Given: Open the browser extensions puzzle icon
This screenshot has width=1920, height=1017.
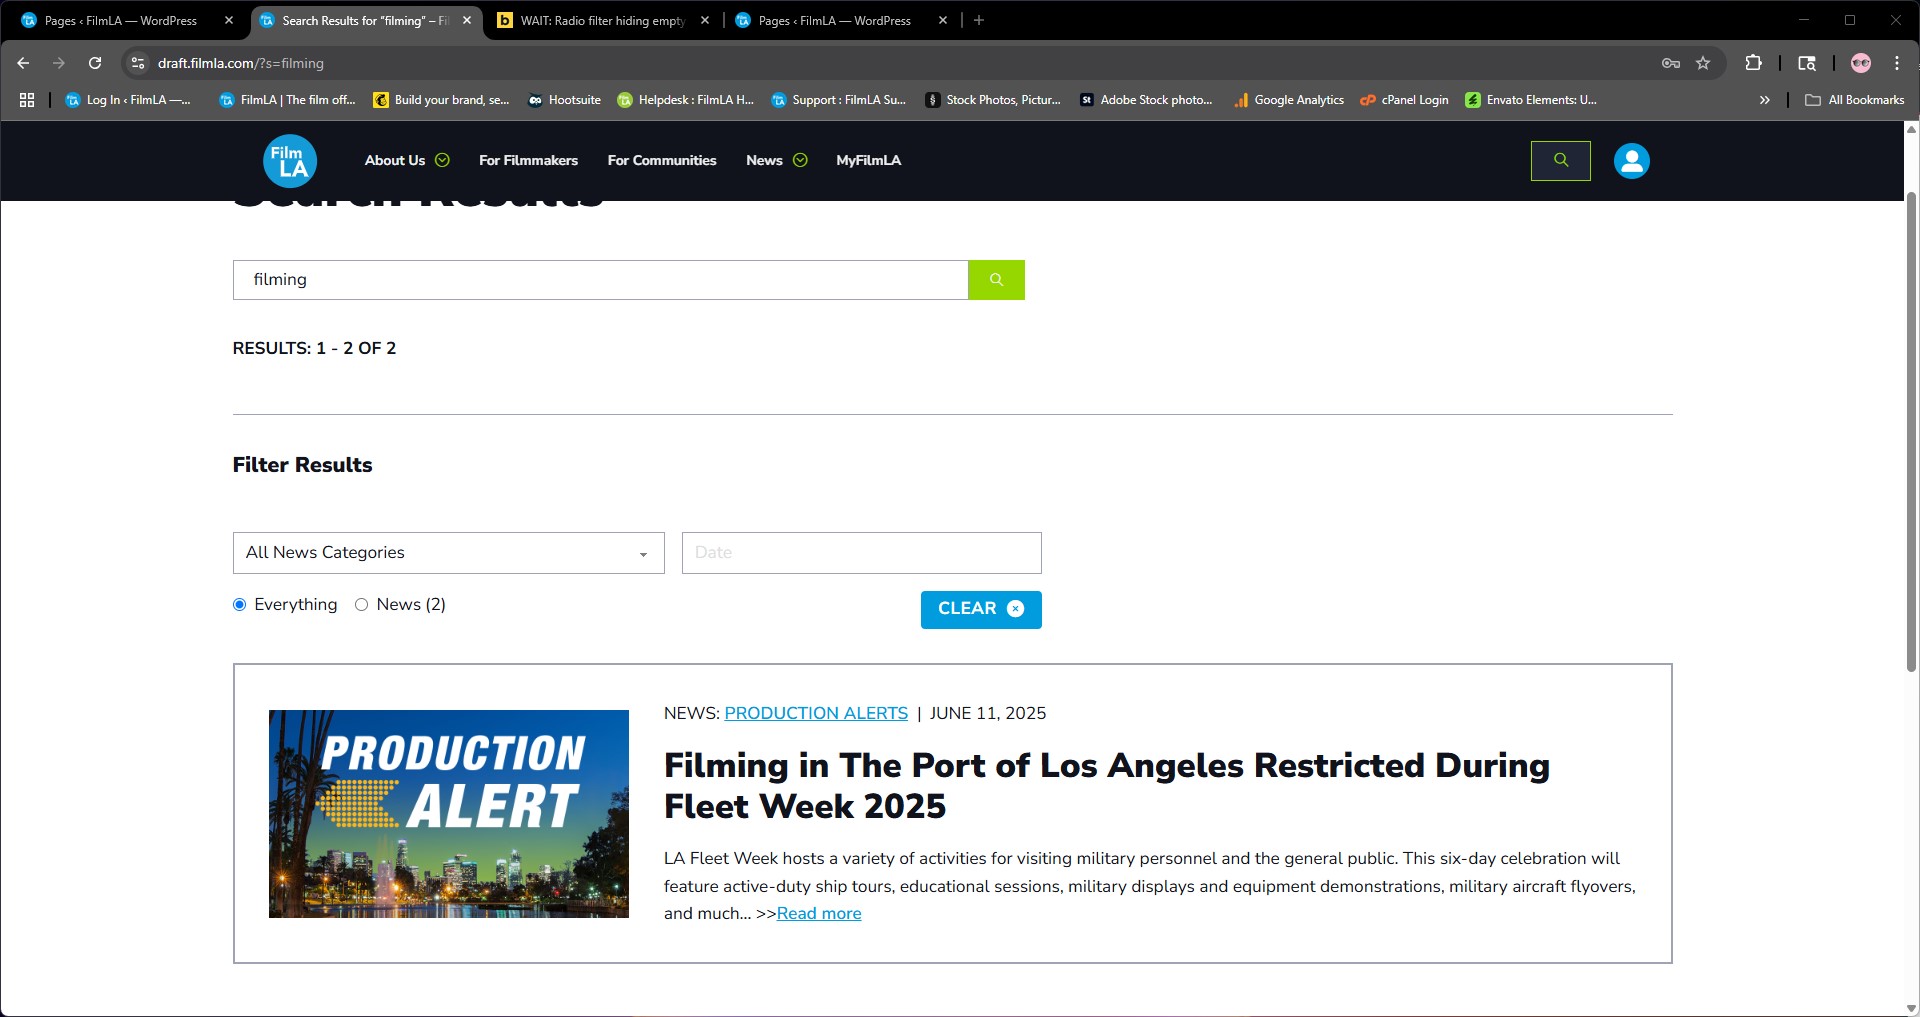Looking at the screenshot, I should coord(1753,63).
